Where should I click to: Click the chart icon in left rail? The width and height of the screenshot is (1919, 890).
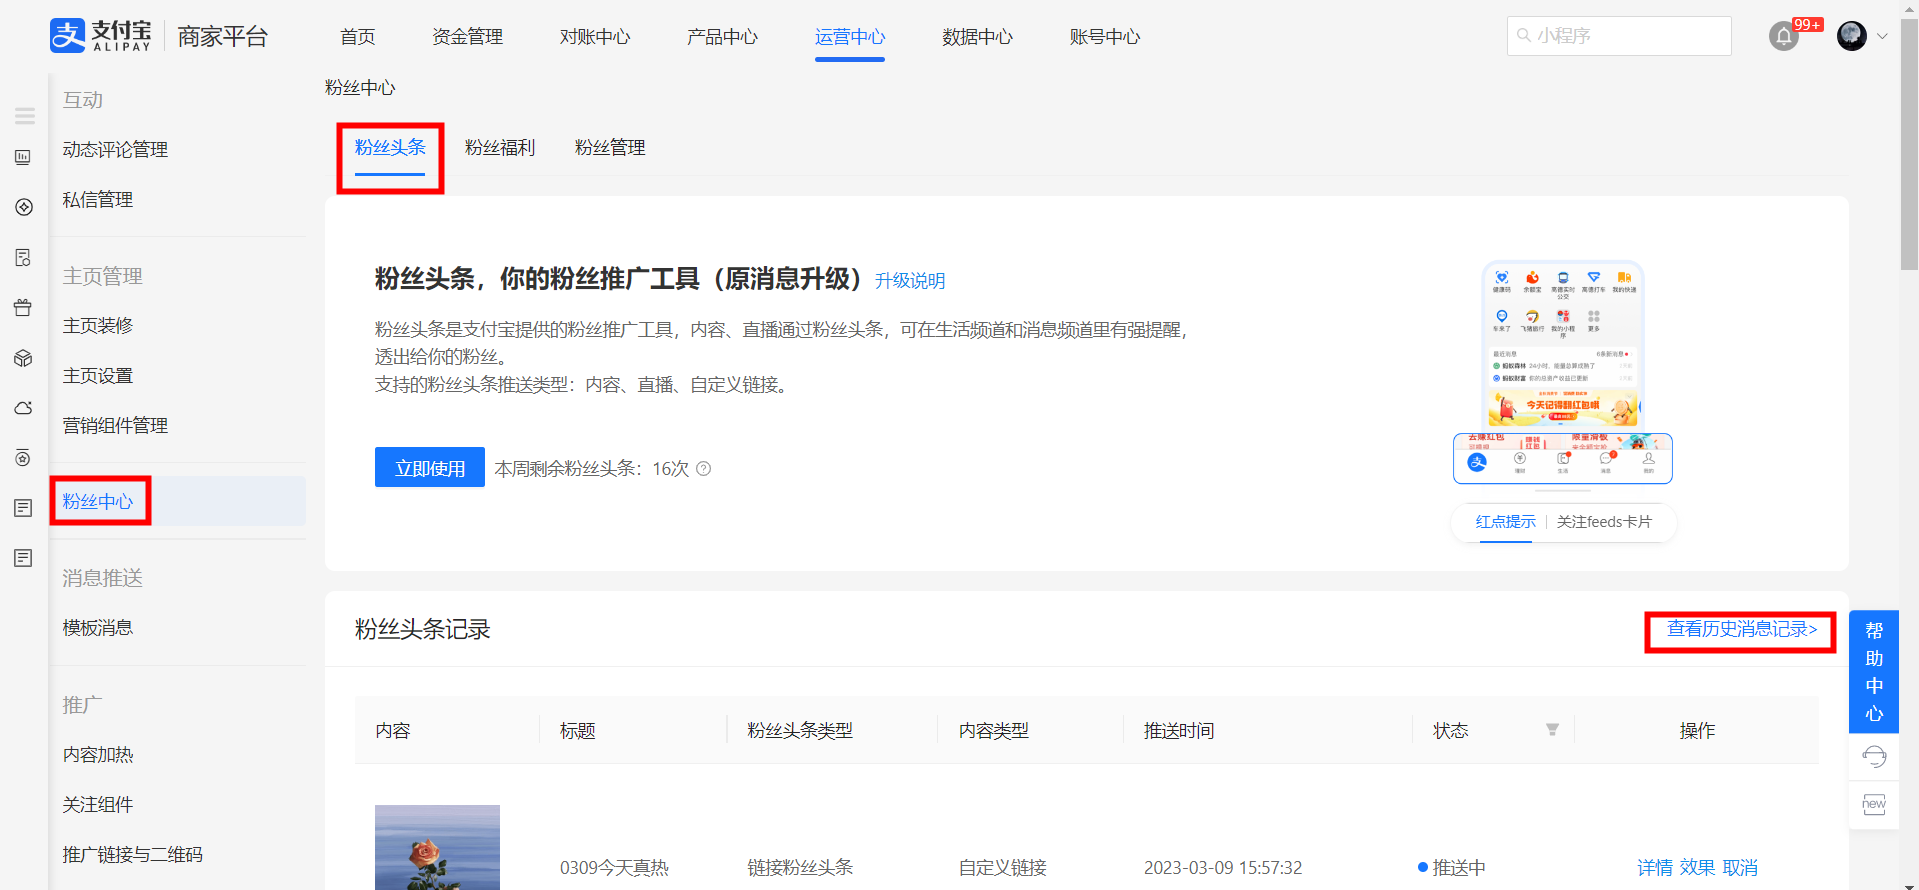point(23,157)
